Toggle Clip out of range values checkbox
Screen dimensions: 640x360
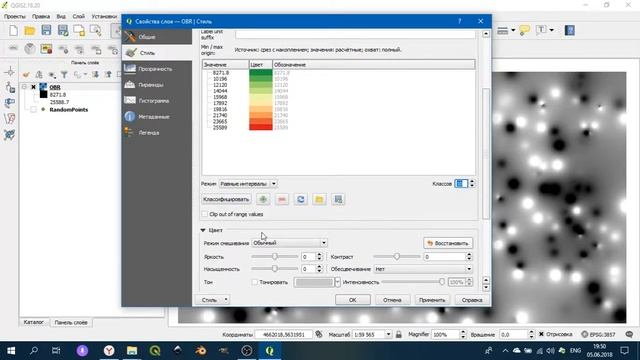point(205,214)
